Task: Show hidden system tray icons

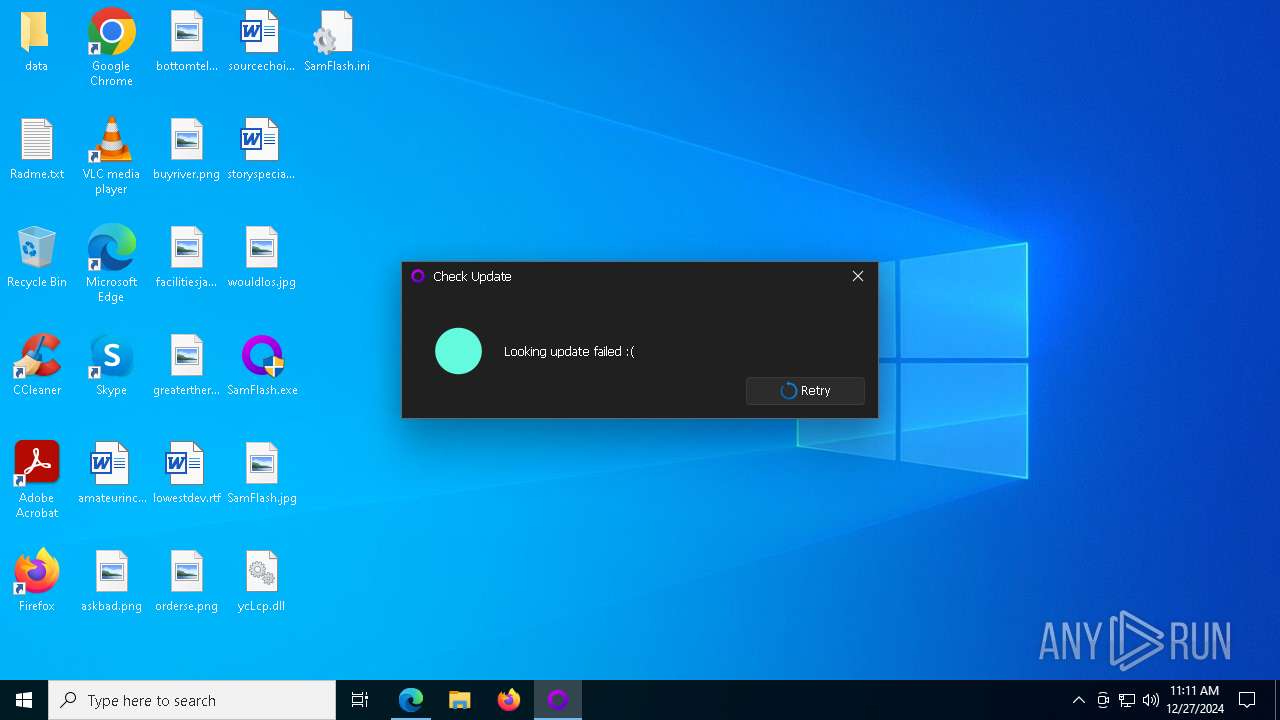Action: (x=1078, y=700)
